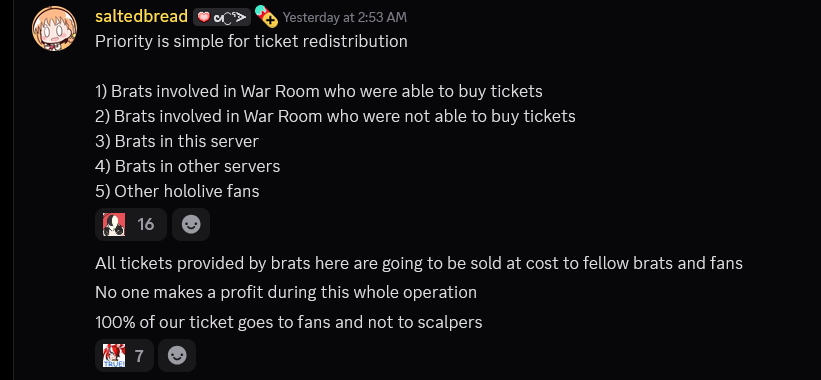The width and height of the screenshot is (821, 380).
Task: Click the emoji image in the 16 reaction
Action: (x=114, y=225)
